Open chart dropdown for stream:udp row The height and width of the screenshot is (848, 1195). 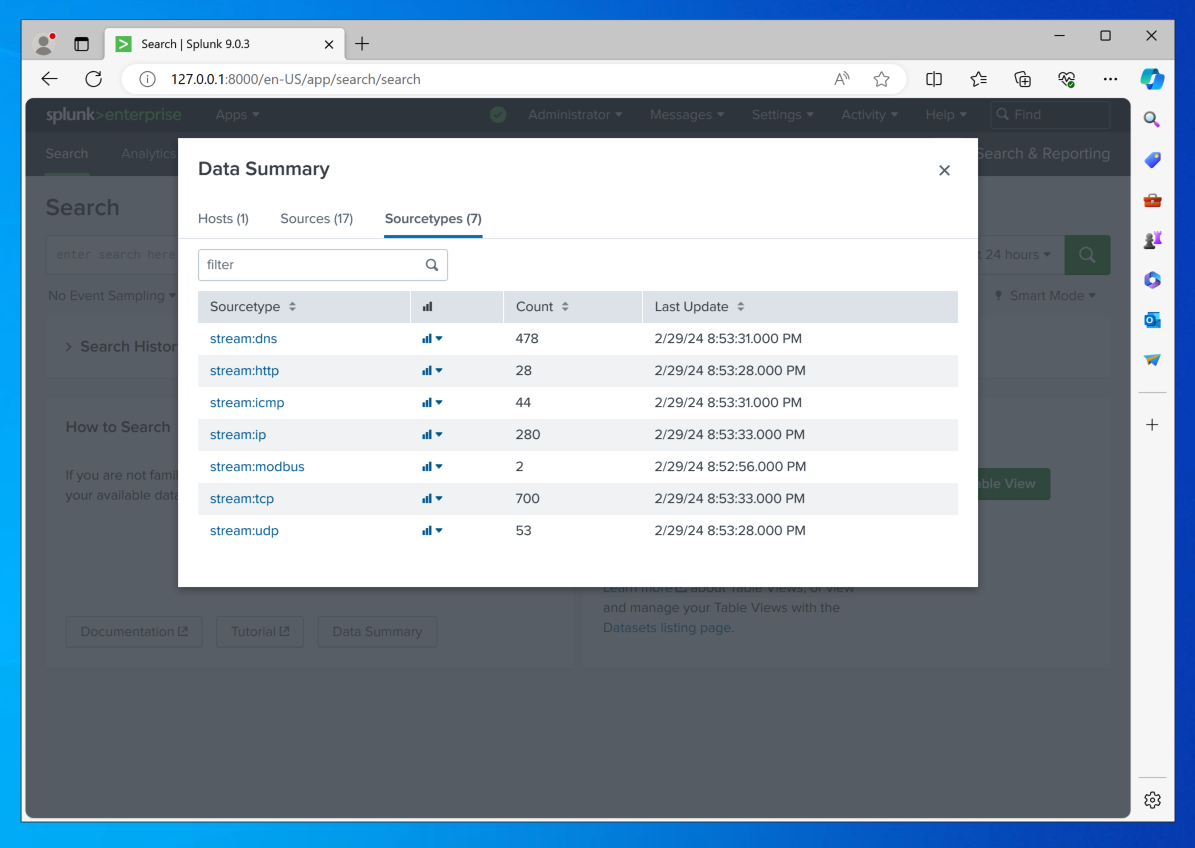pyautogui.click(x=432, y=531)
